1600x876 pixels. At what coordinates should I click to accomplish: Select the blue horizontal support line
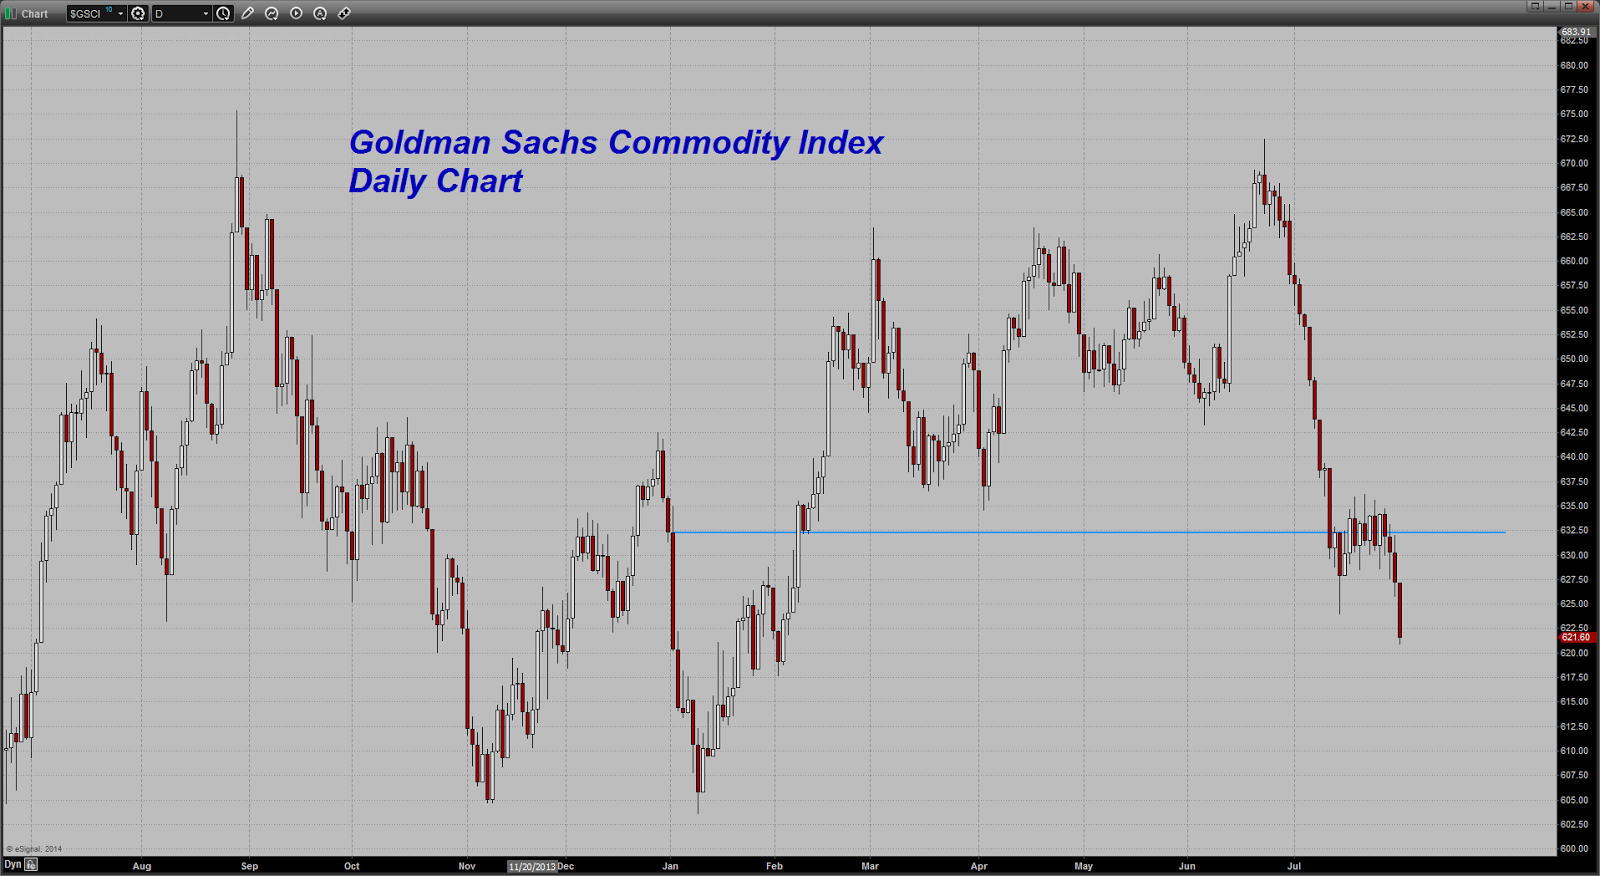pos(1088,532)
